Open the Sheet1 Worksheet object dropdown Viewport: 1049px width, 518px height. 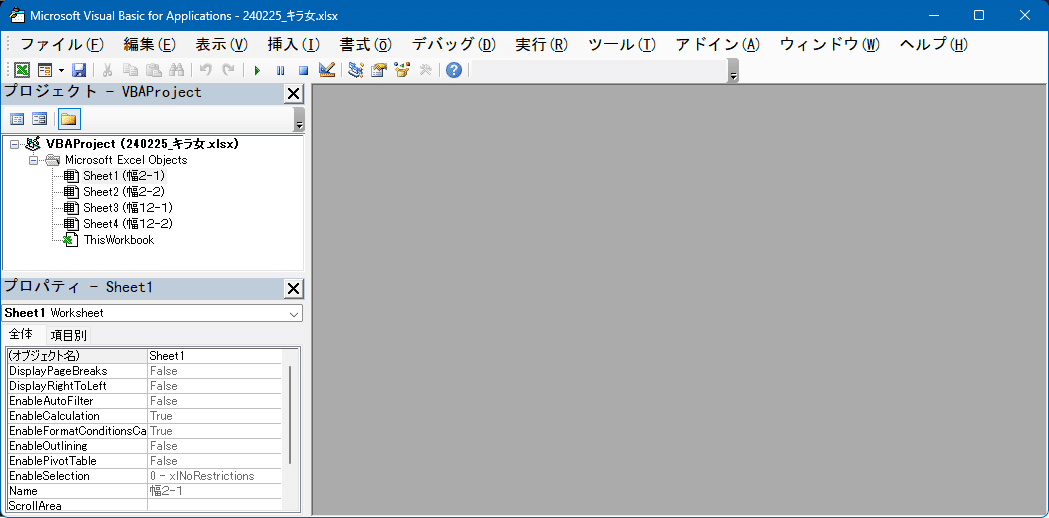[293, 313]
